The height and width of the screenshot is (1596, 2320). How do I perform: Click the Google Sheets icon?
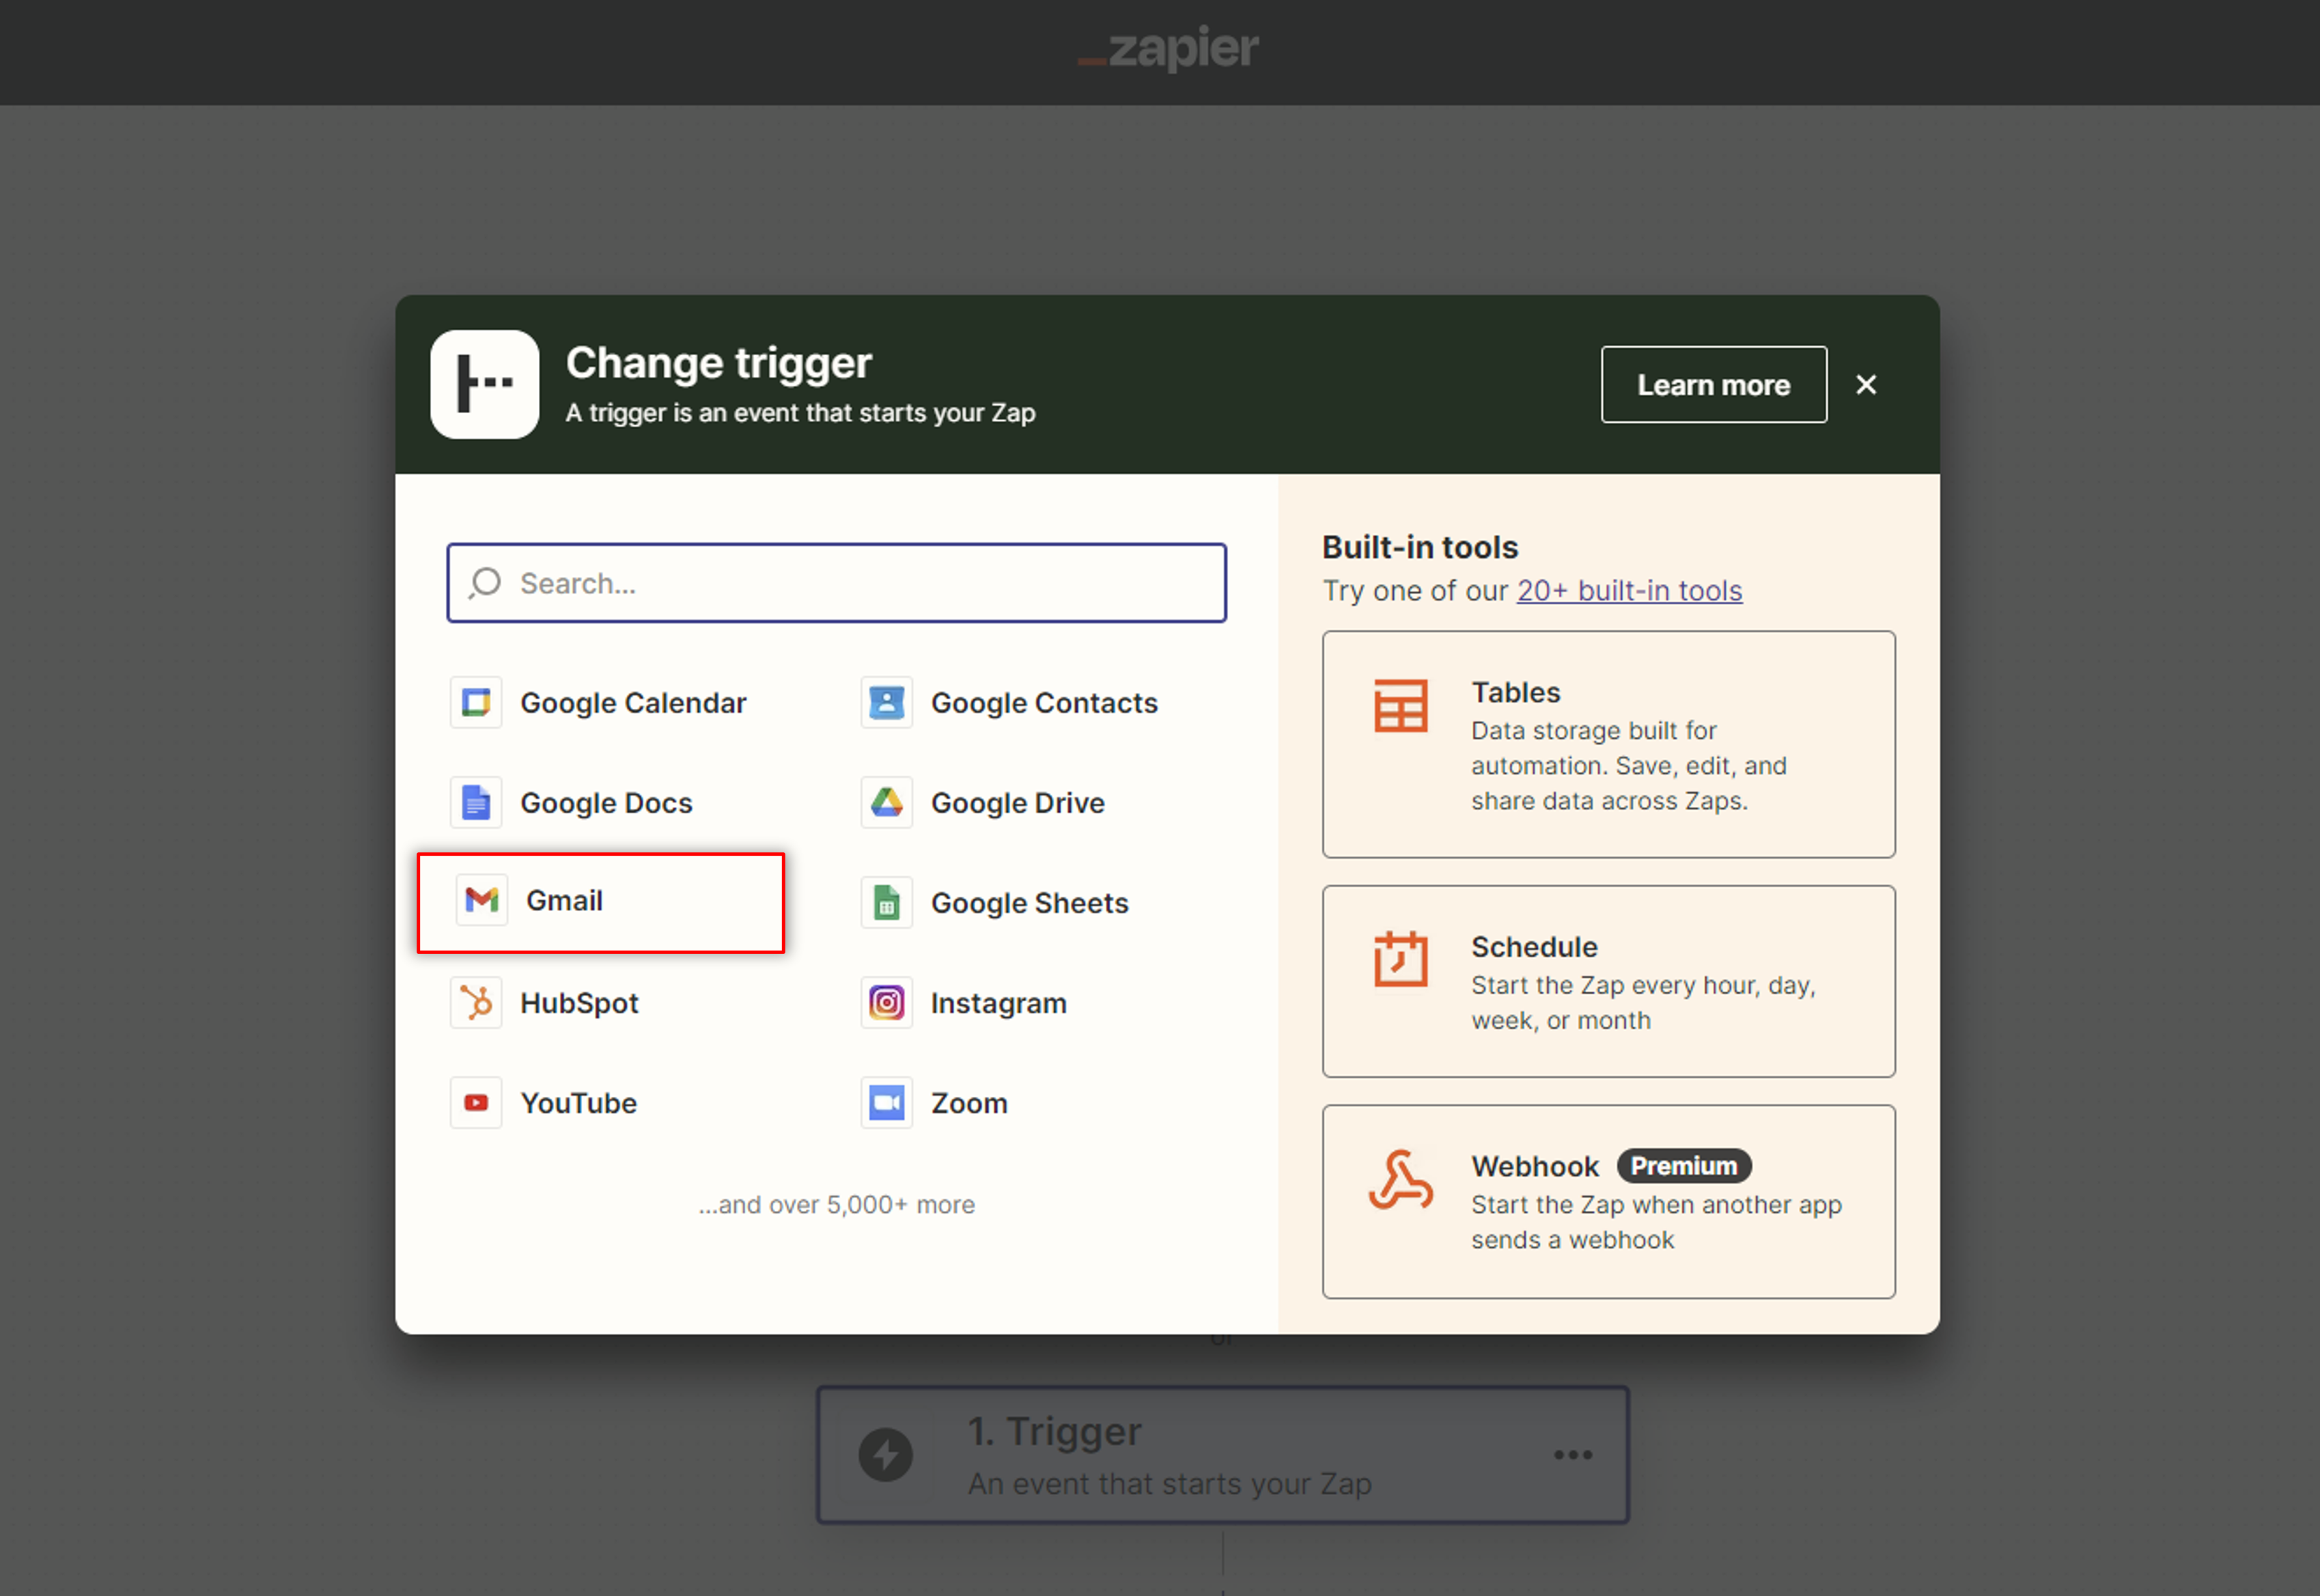pos(886,903)
